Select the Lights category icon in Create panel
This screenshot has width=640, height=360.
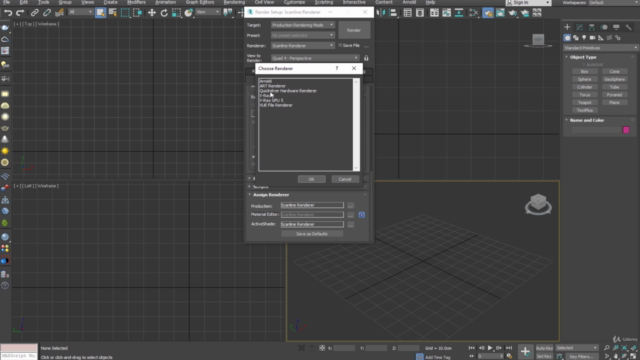pos(584,38)
